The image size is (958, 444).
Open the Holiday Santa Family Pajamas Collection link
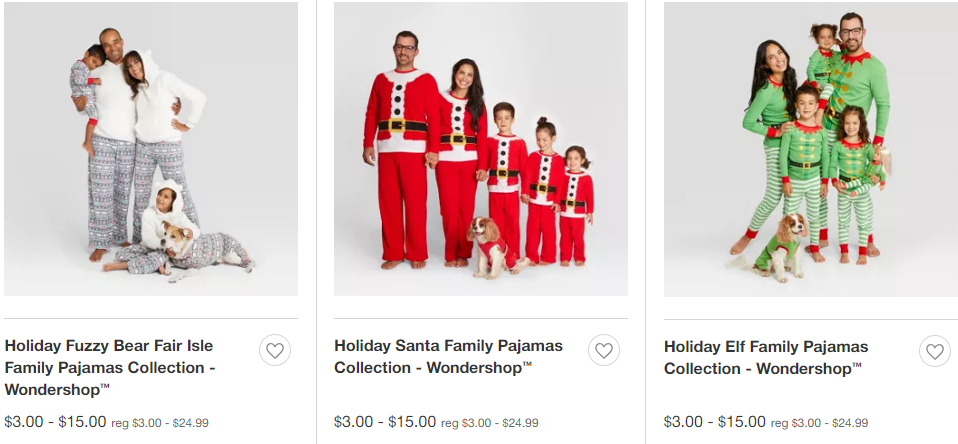(x=448, y=356)
